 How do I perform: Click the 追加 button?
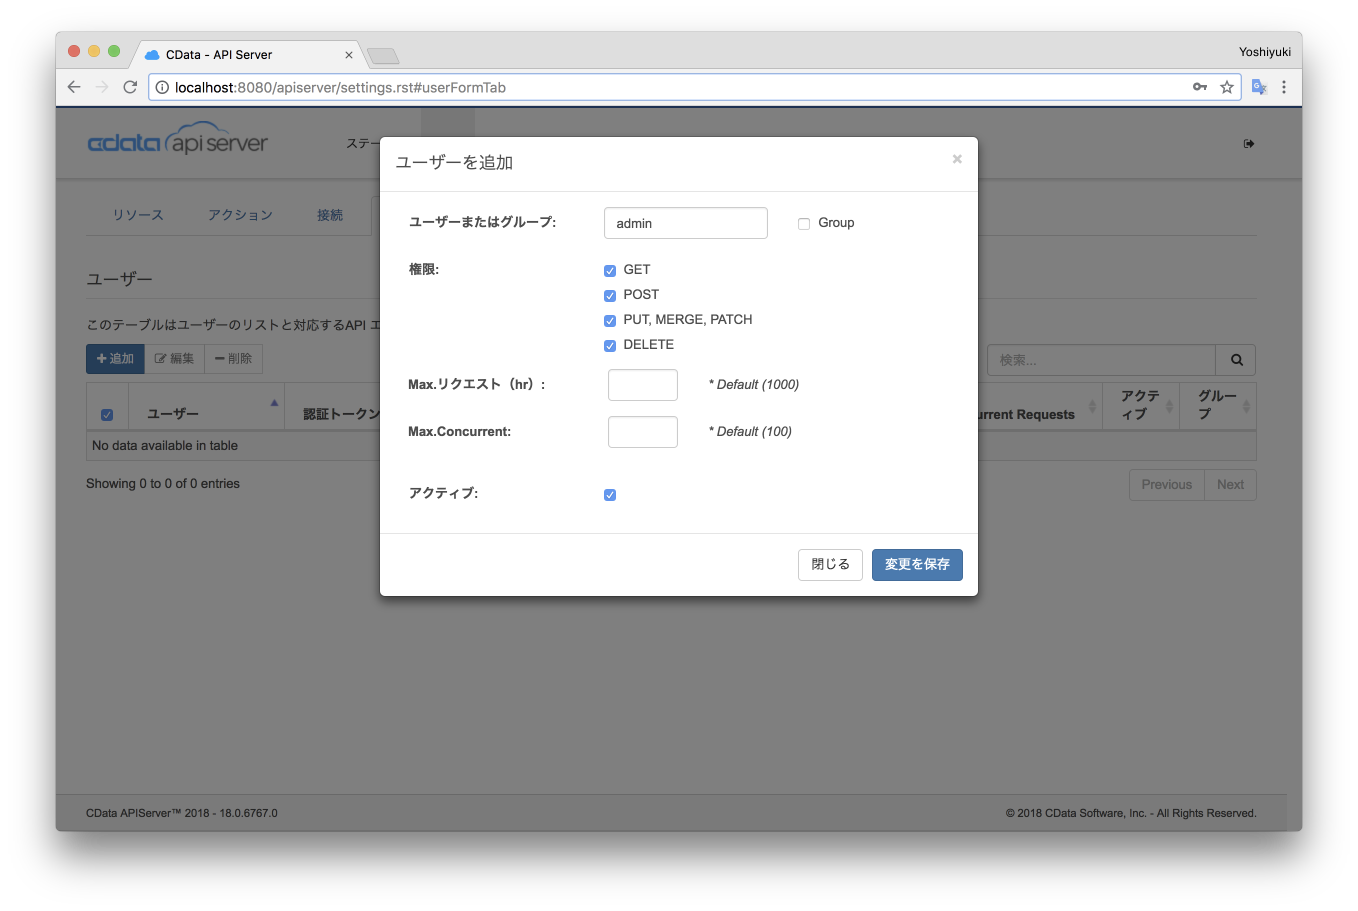tap(115, 359)
